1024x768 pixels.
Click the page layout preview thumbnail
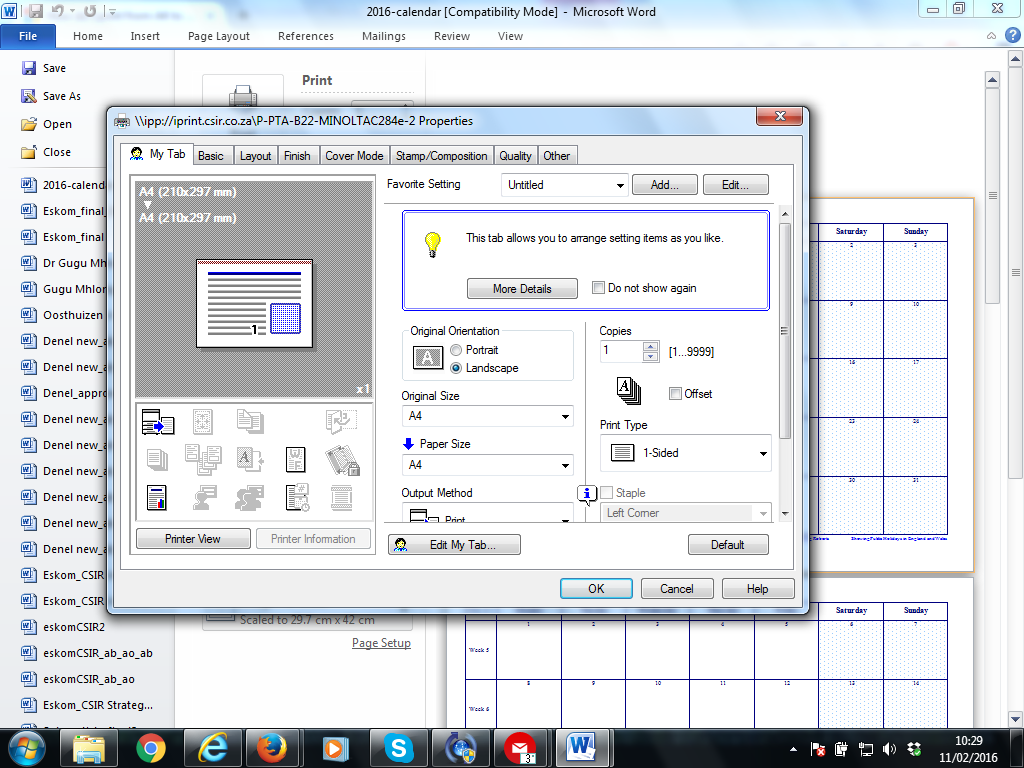pyautogui.click(x=255, y=304)
